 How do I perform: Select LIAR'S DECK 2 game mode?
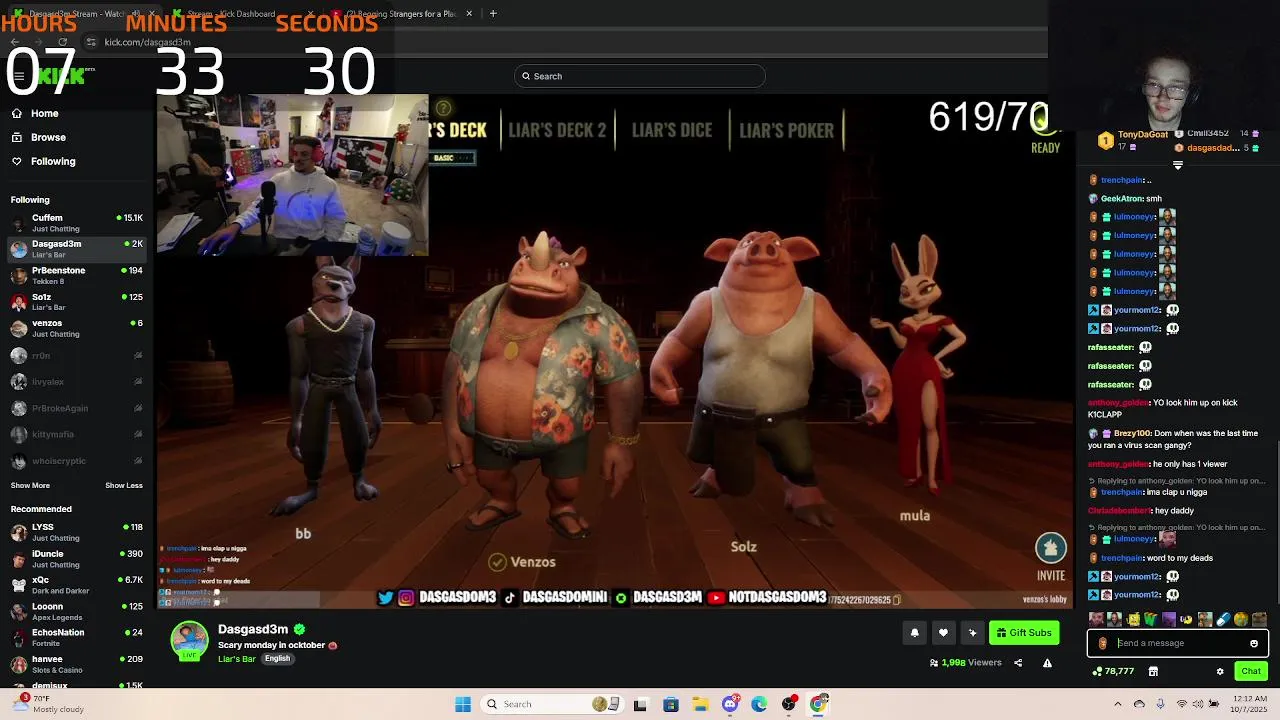pyautogui.click(x=557, y=130)
